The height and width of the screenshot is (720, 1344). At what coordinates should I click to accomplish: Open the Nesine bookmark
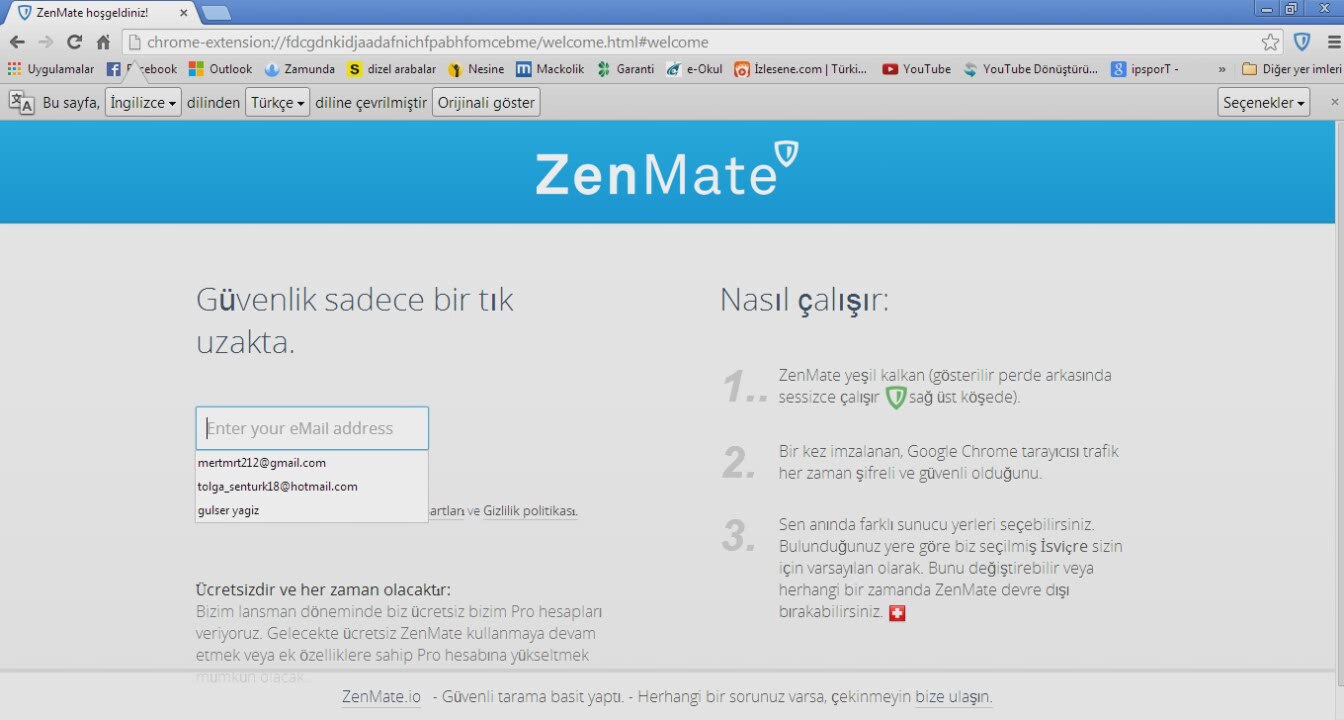[x=476, y=69]
